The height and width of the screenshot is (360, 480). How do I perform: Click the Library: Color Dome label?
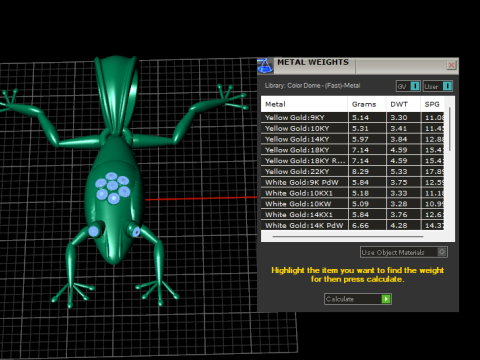point(312,86)
